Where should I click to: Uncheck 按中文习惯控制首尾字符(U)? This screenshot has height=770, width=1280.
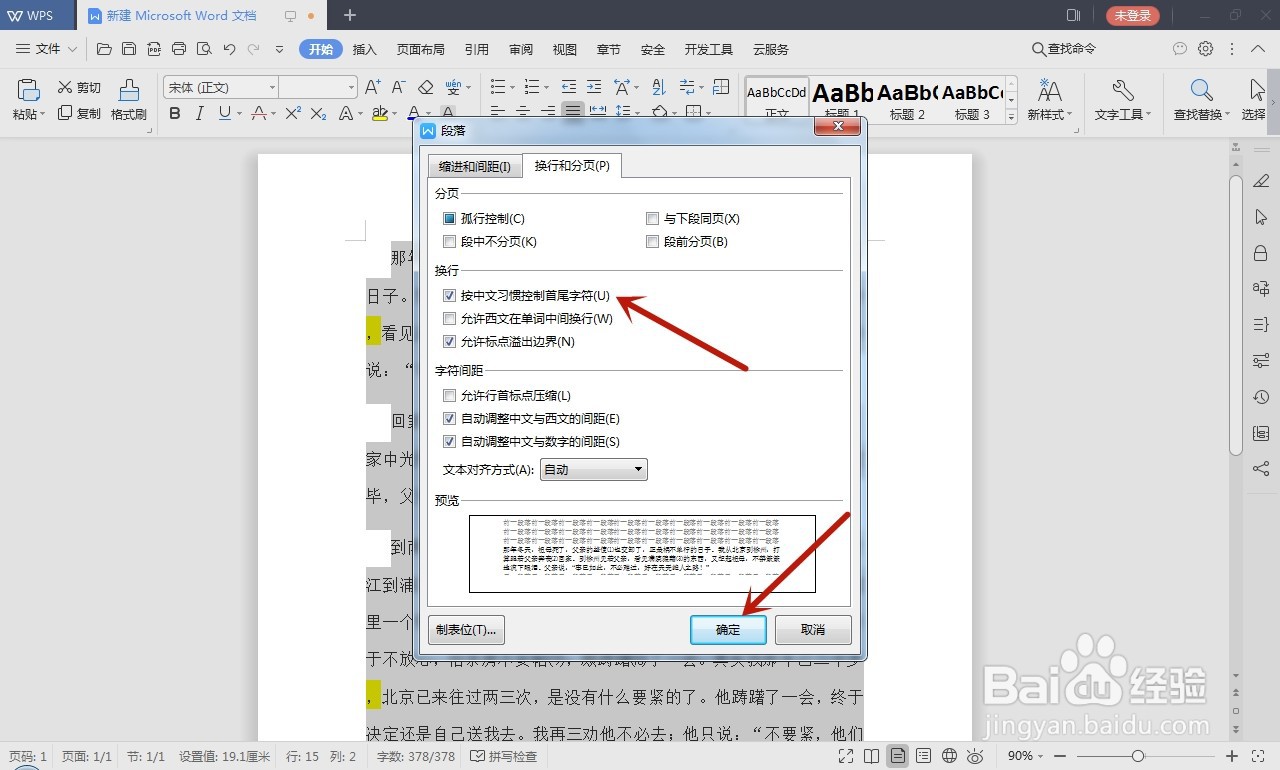[x=450, y=295]
